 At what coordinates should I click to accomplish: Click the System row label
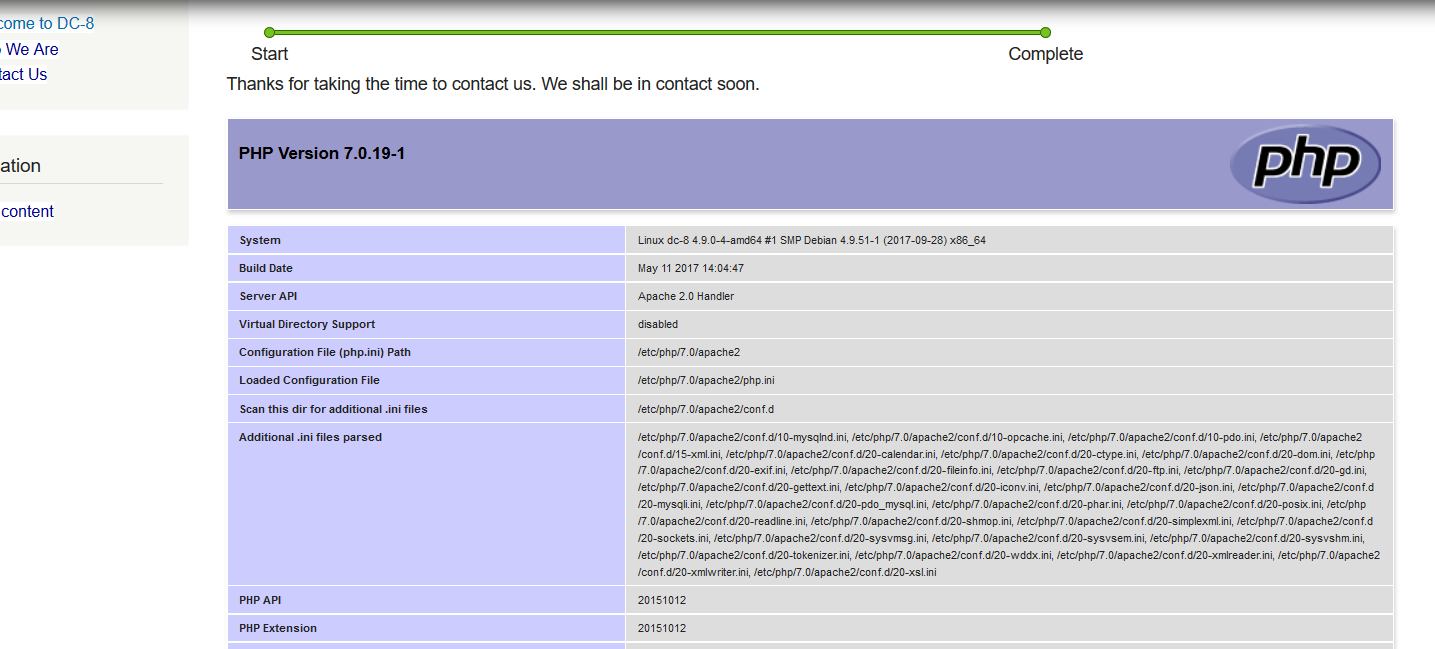[260, 240]
